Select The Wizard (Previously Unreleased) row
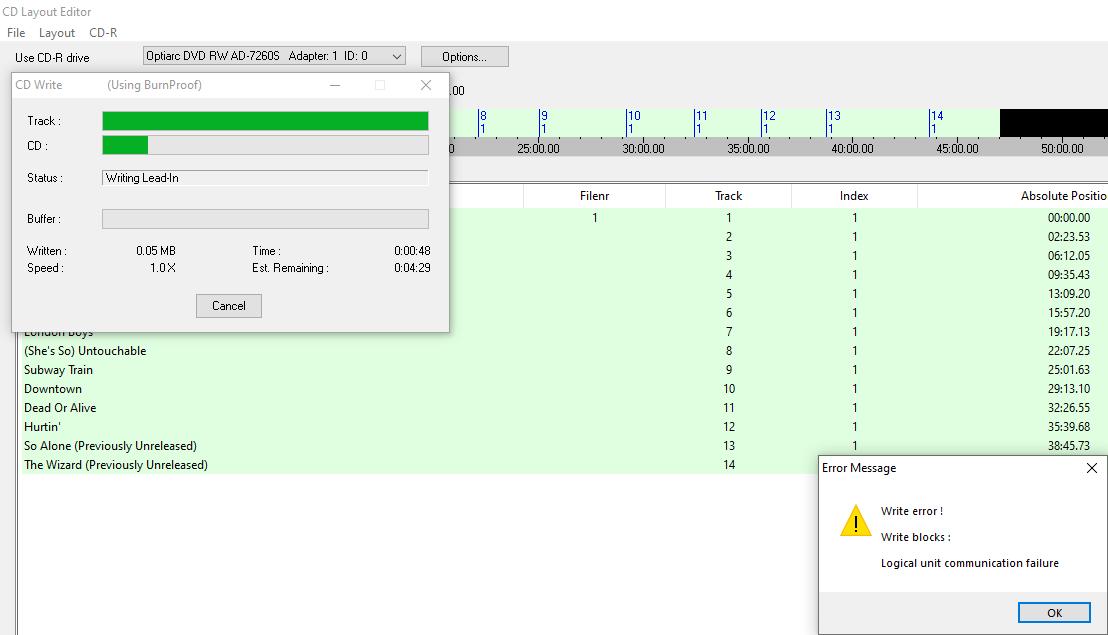The height and width of the screenshot is (635, 1108). tap(558, 465)
